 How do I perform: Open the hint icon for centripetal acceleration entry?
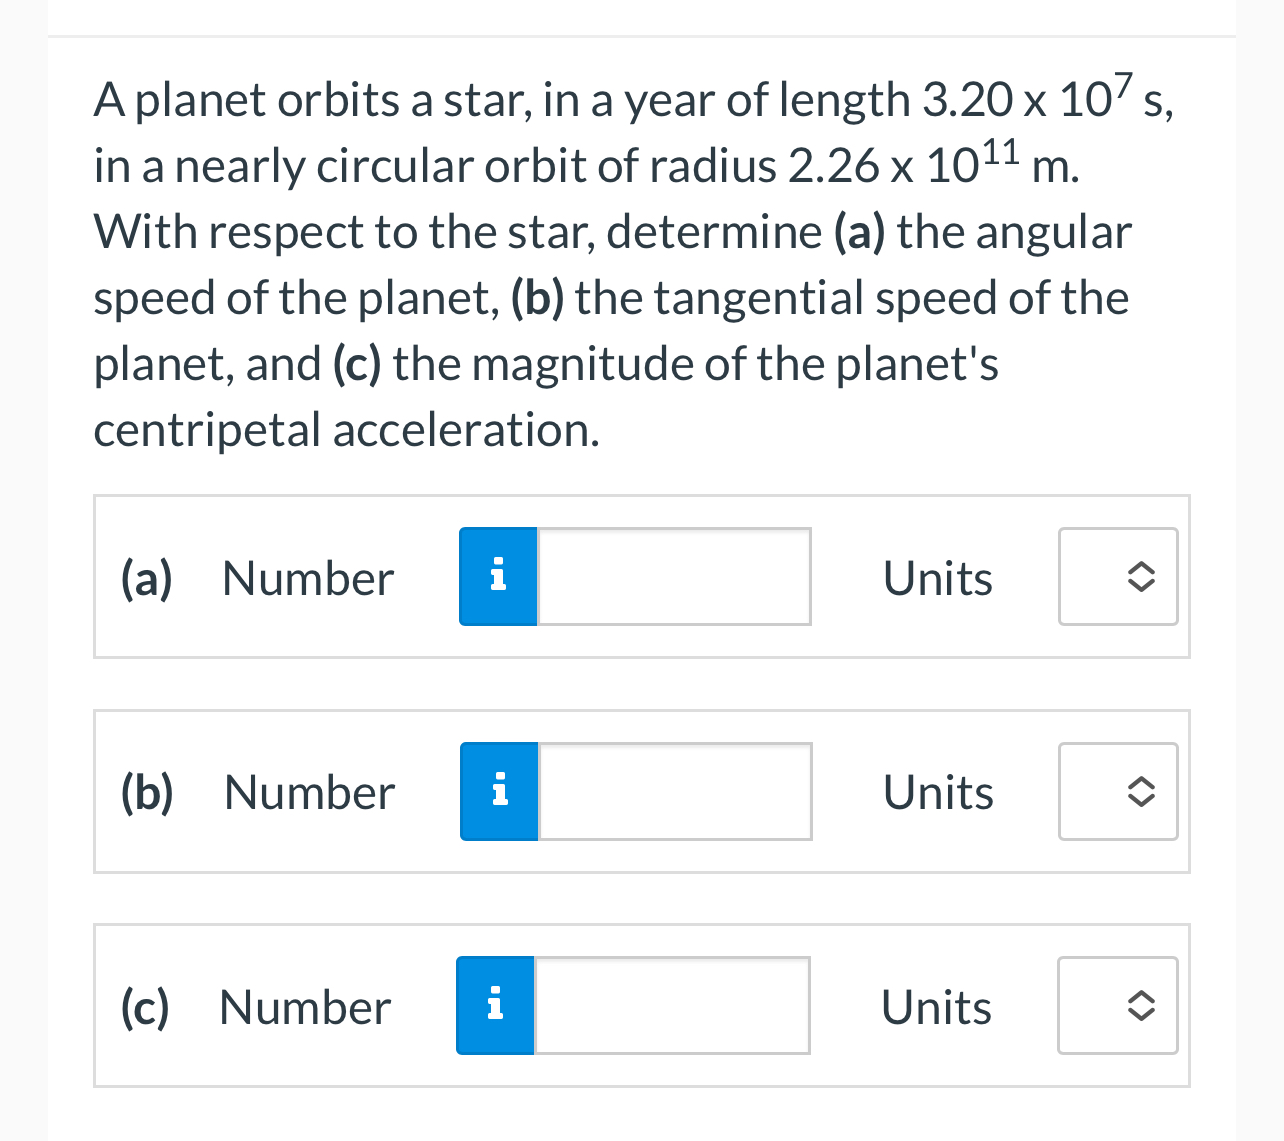[494, 1005]
